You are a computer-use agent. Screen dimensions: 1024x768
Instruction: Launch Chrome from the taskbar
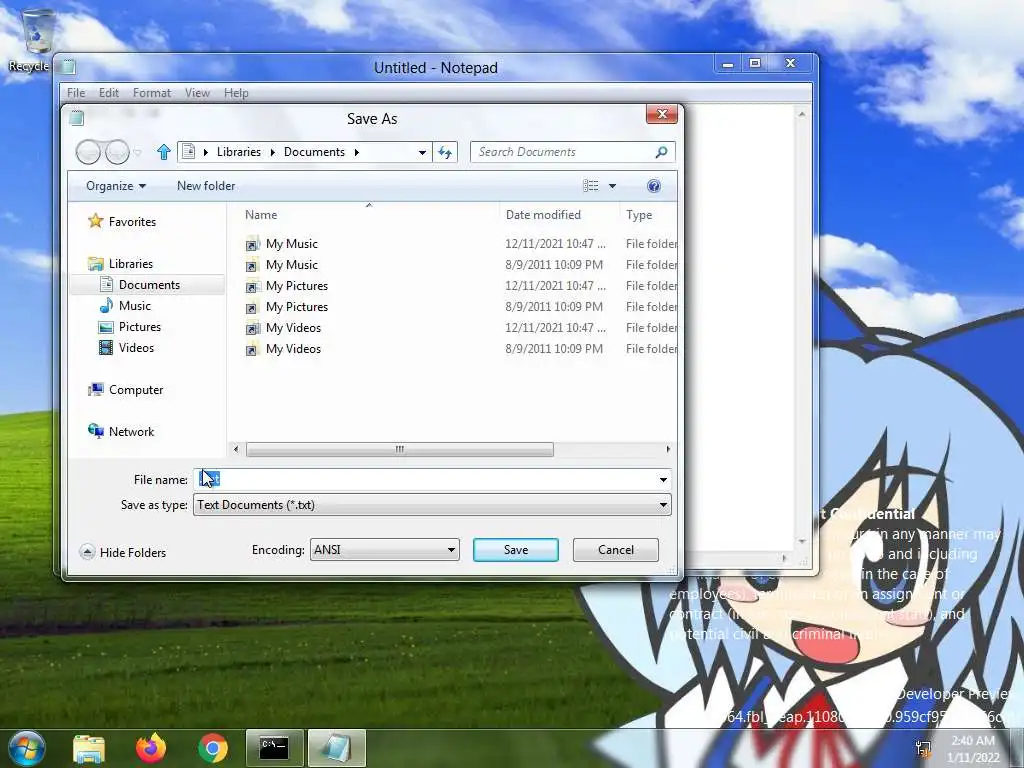[x=212, y=748]
